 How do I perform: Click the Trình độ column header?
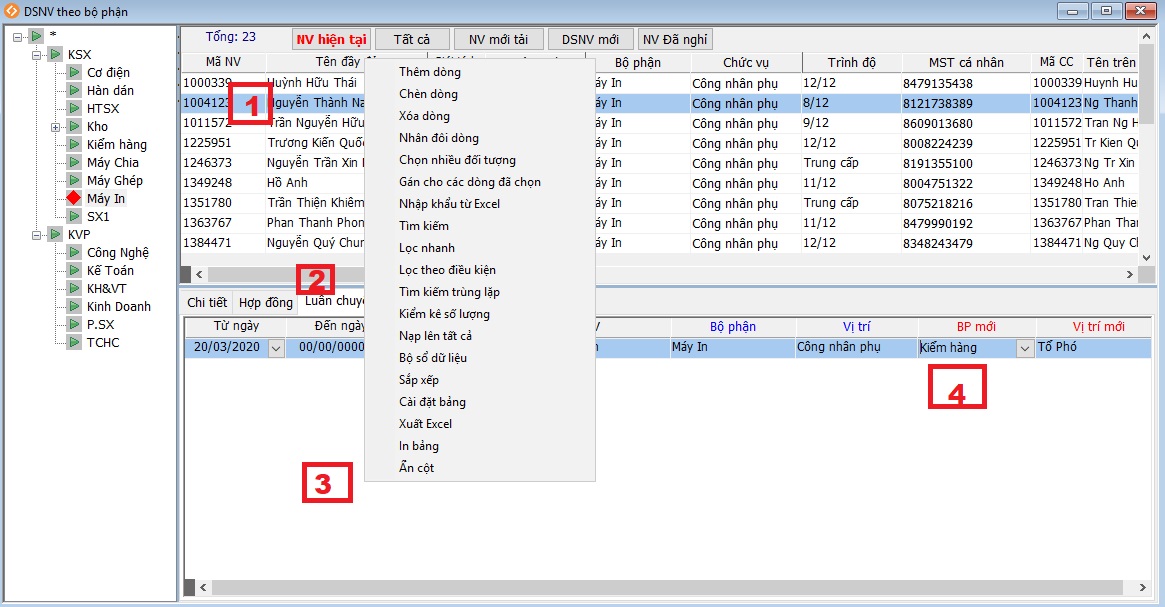(x=851, y=62)
